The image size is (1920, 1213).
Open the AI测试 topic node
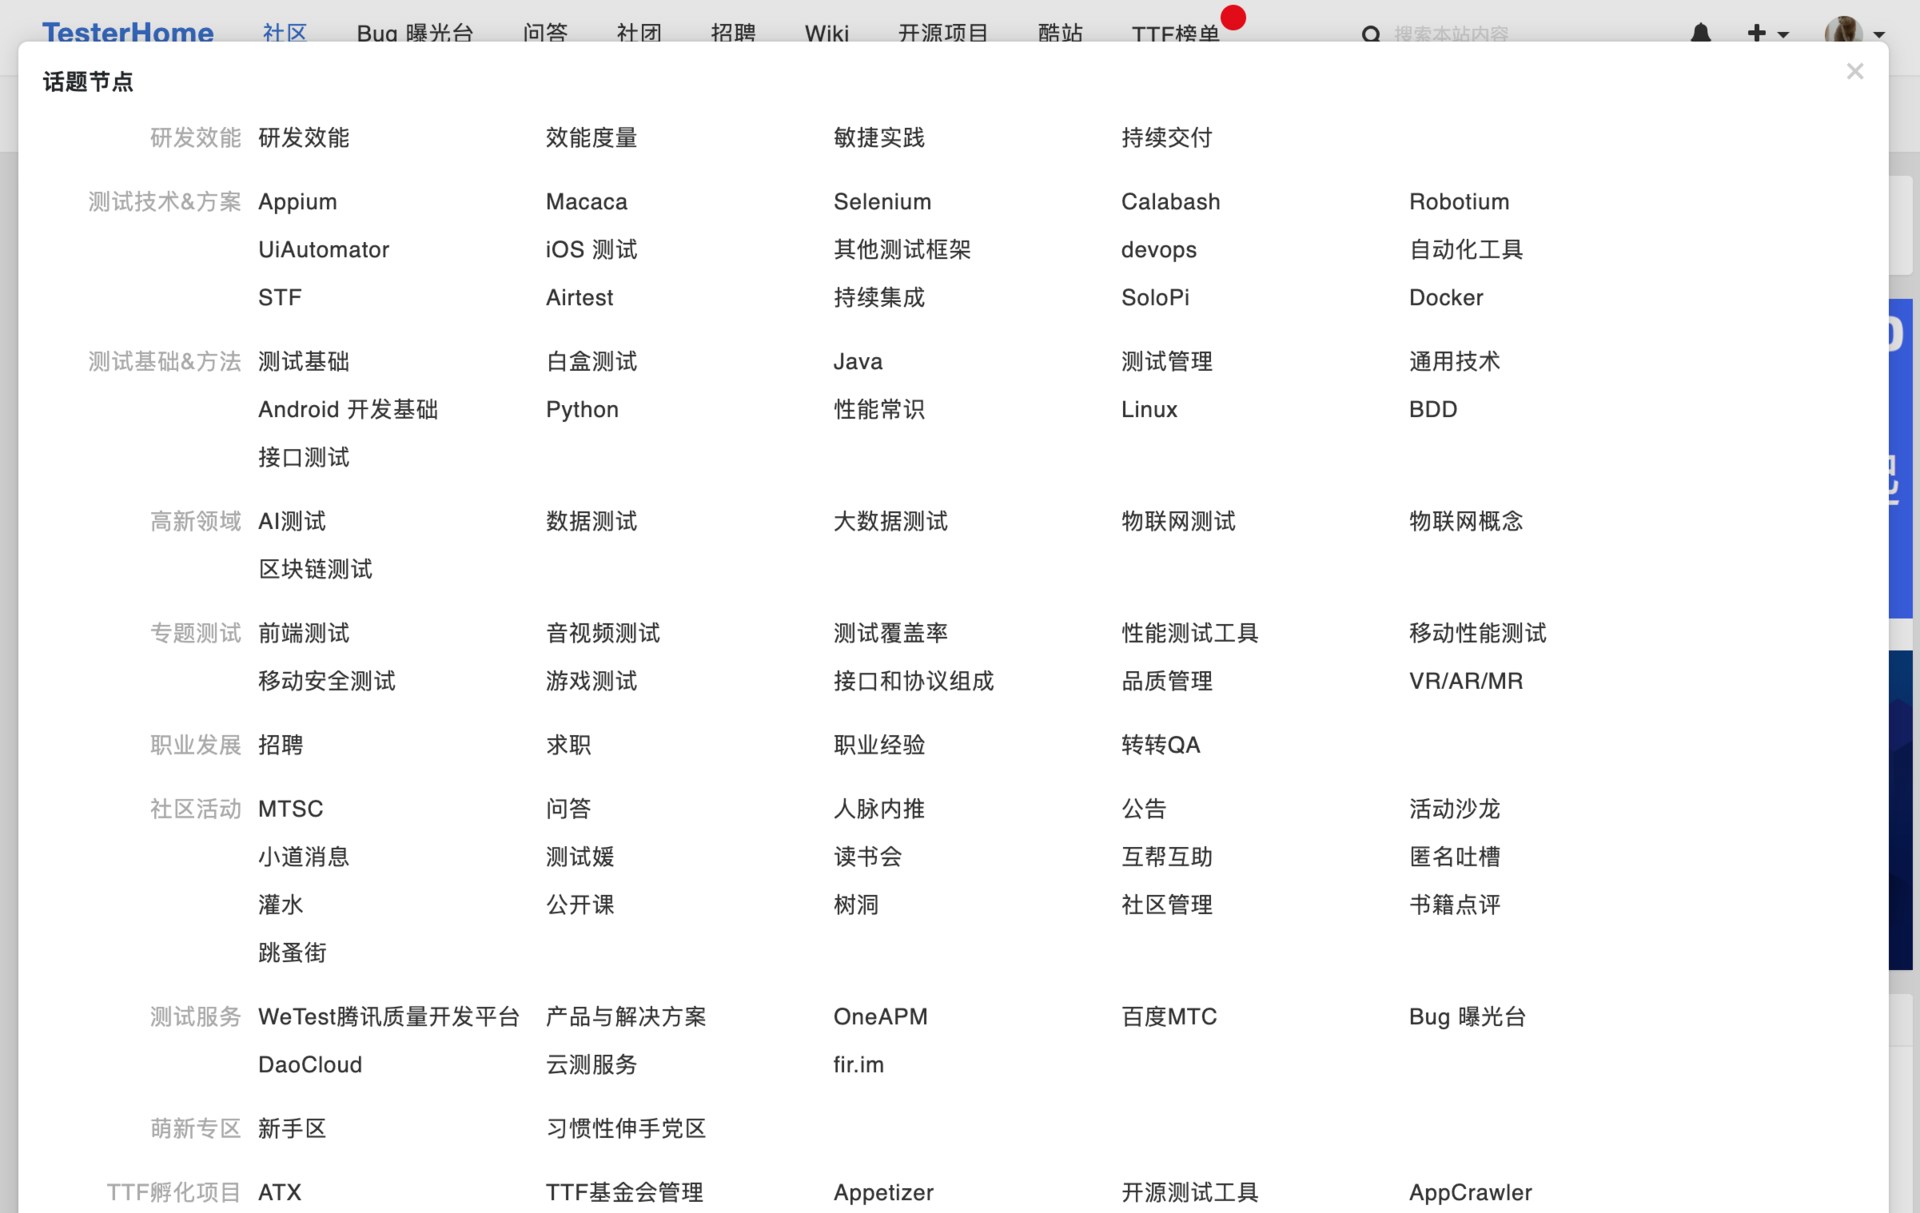291,521
